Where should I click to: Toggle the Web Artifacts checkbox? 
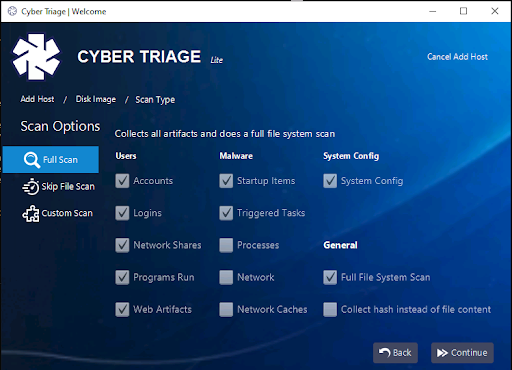122,309
